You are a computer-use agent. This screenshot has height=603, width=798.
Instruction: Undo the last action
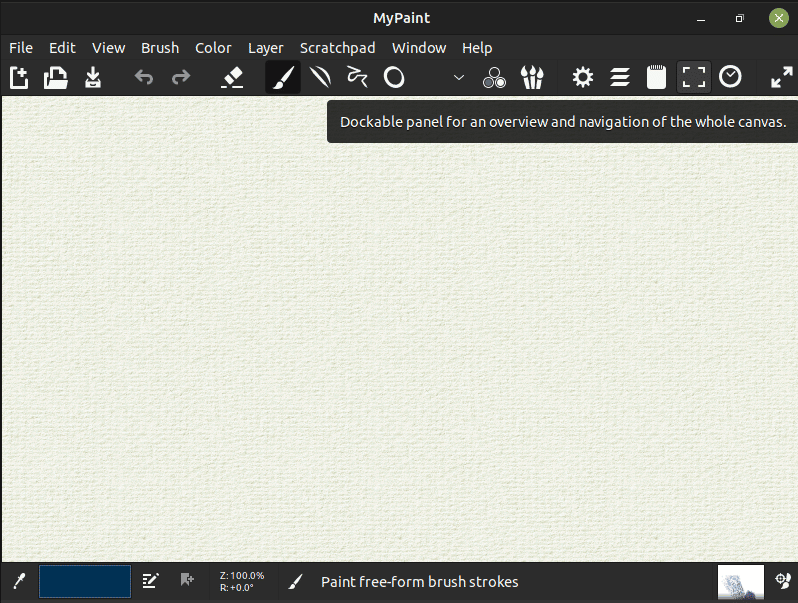(x=144, y=77)
